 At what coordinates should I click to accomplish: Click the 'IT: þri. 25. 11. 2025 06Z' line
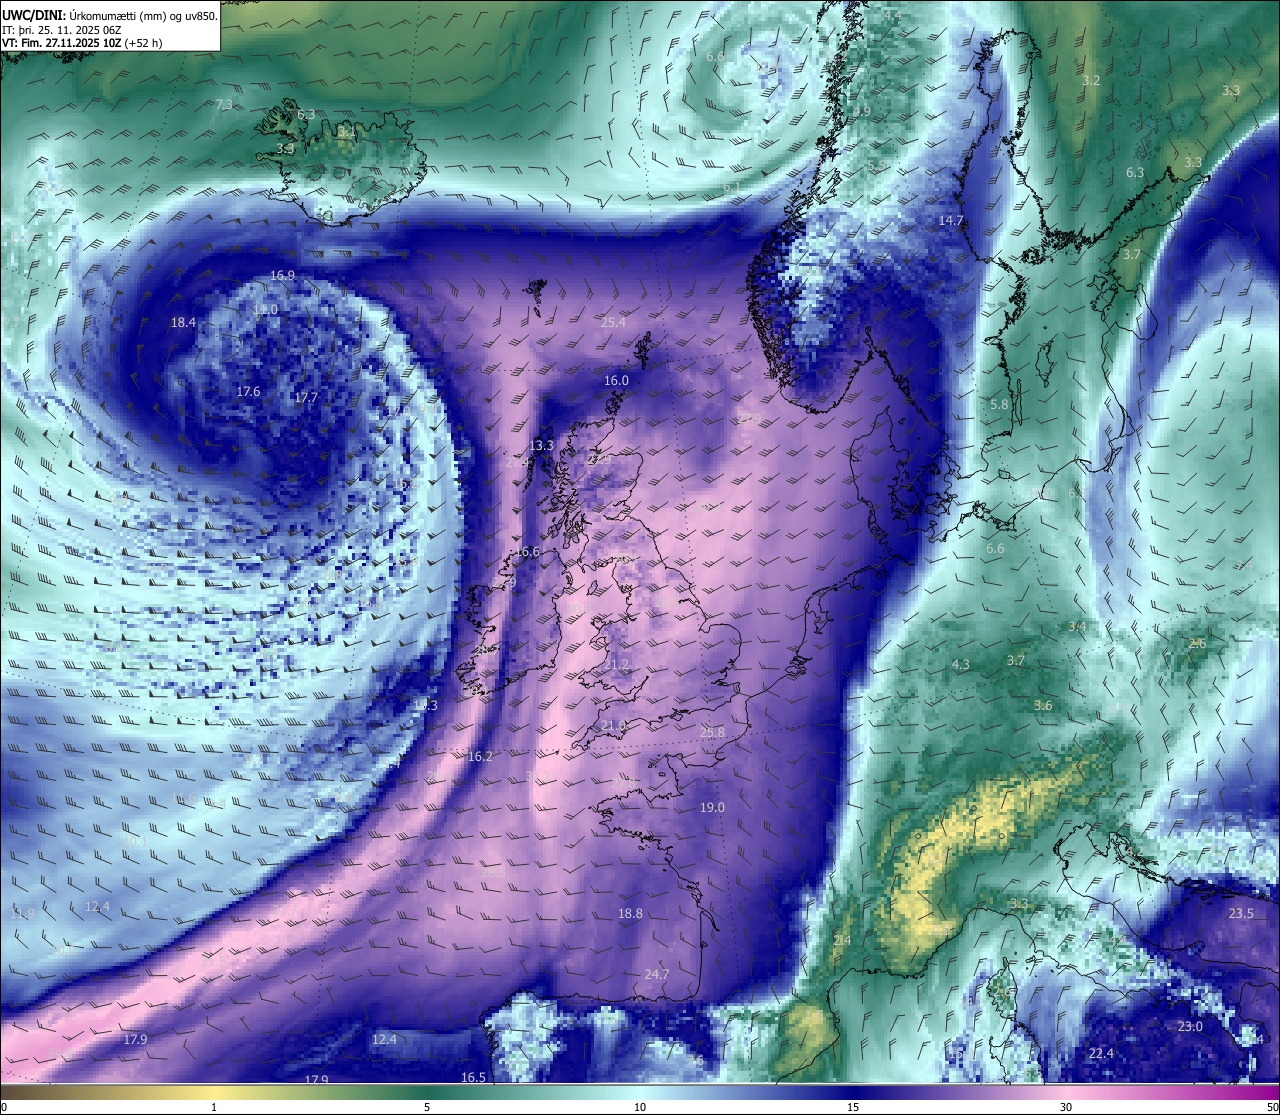pyautogui.click(x=62, y=30)
